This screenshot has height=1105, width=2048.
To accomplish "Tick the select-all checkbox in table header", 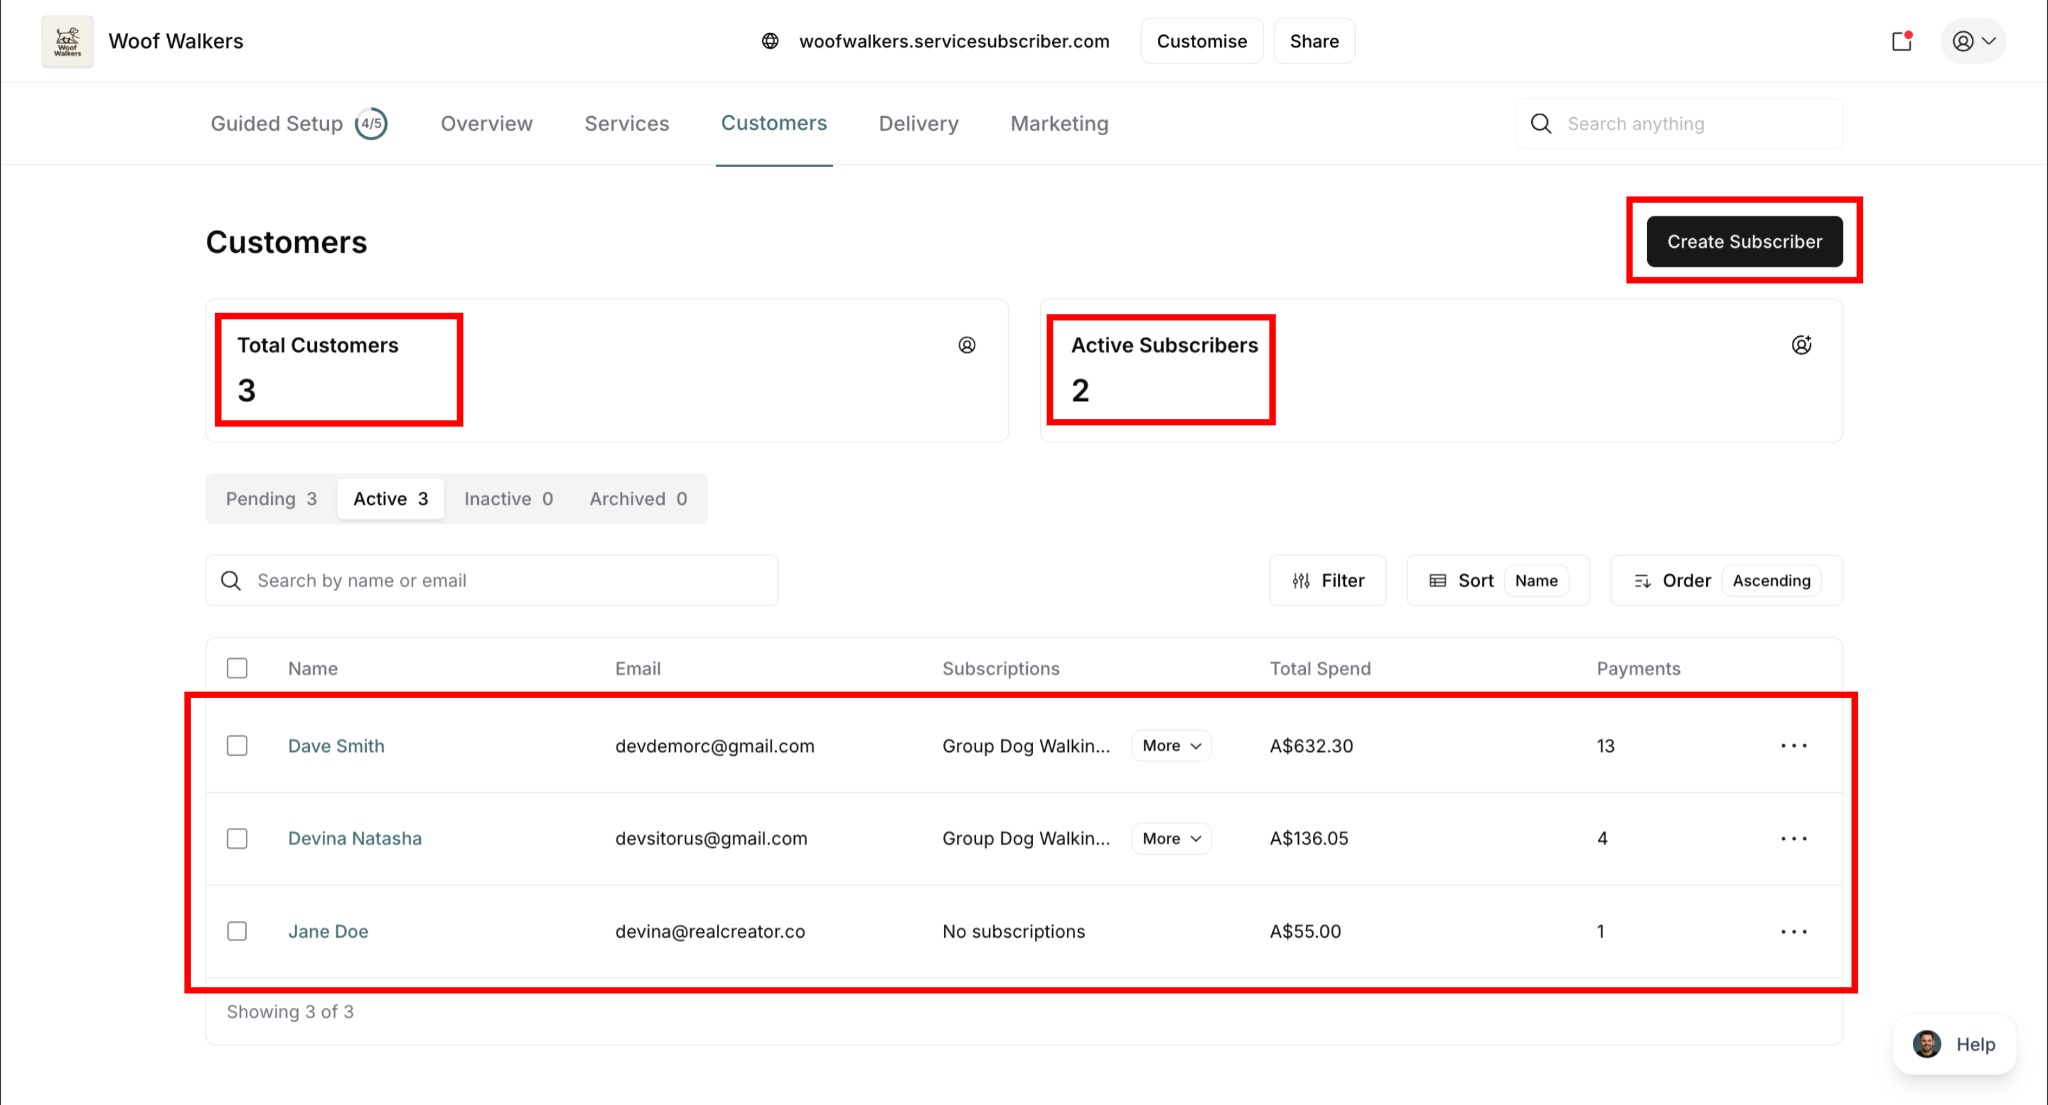I will (237, 668).
